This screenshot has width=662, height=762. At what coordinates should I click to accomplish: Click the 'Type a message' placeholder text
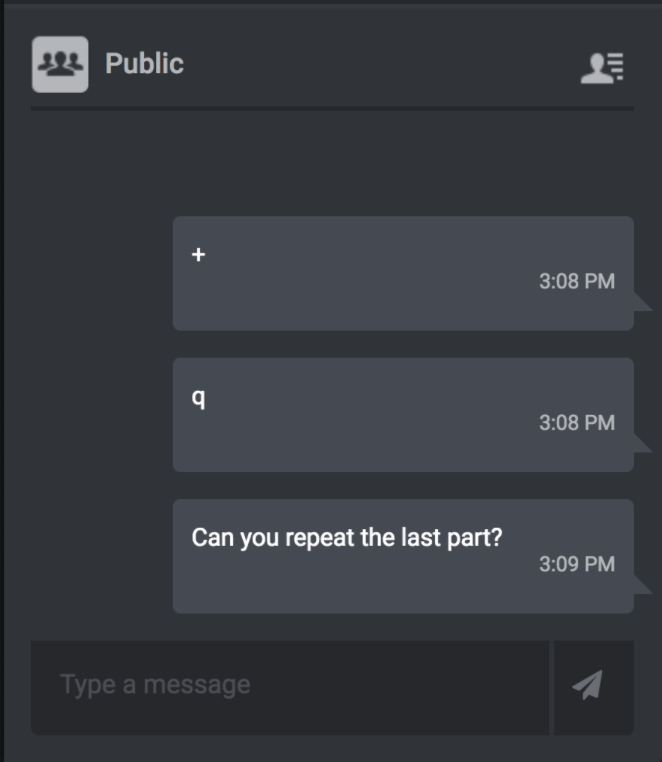pyautogui.click(x=155, y=685)
